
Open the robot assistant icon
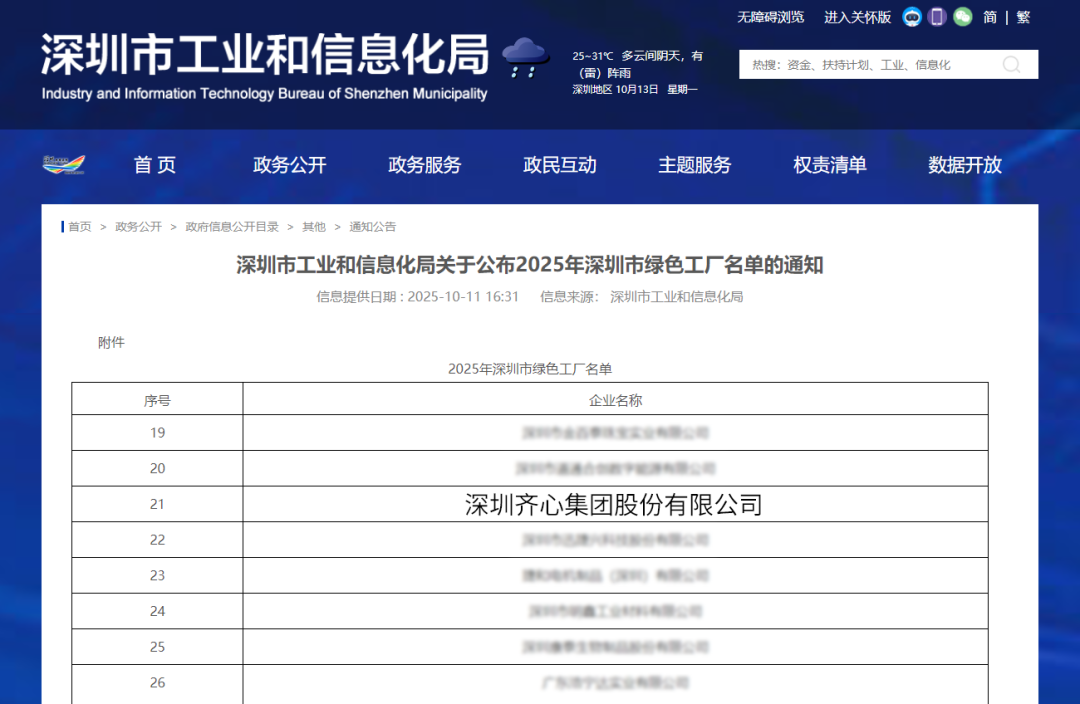(x=912, y=17)
